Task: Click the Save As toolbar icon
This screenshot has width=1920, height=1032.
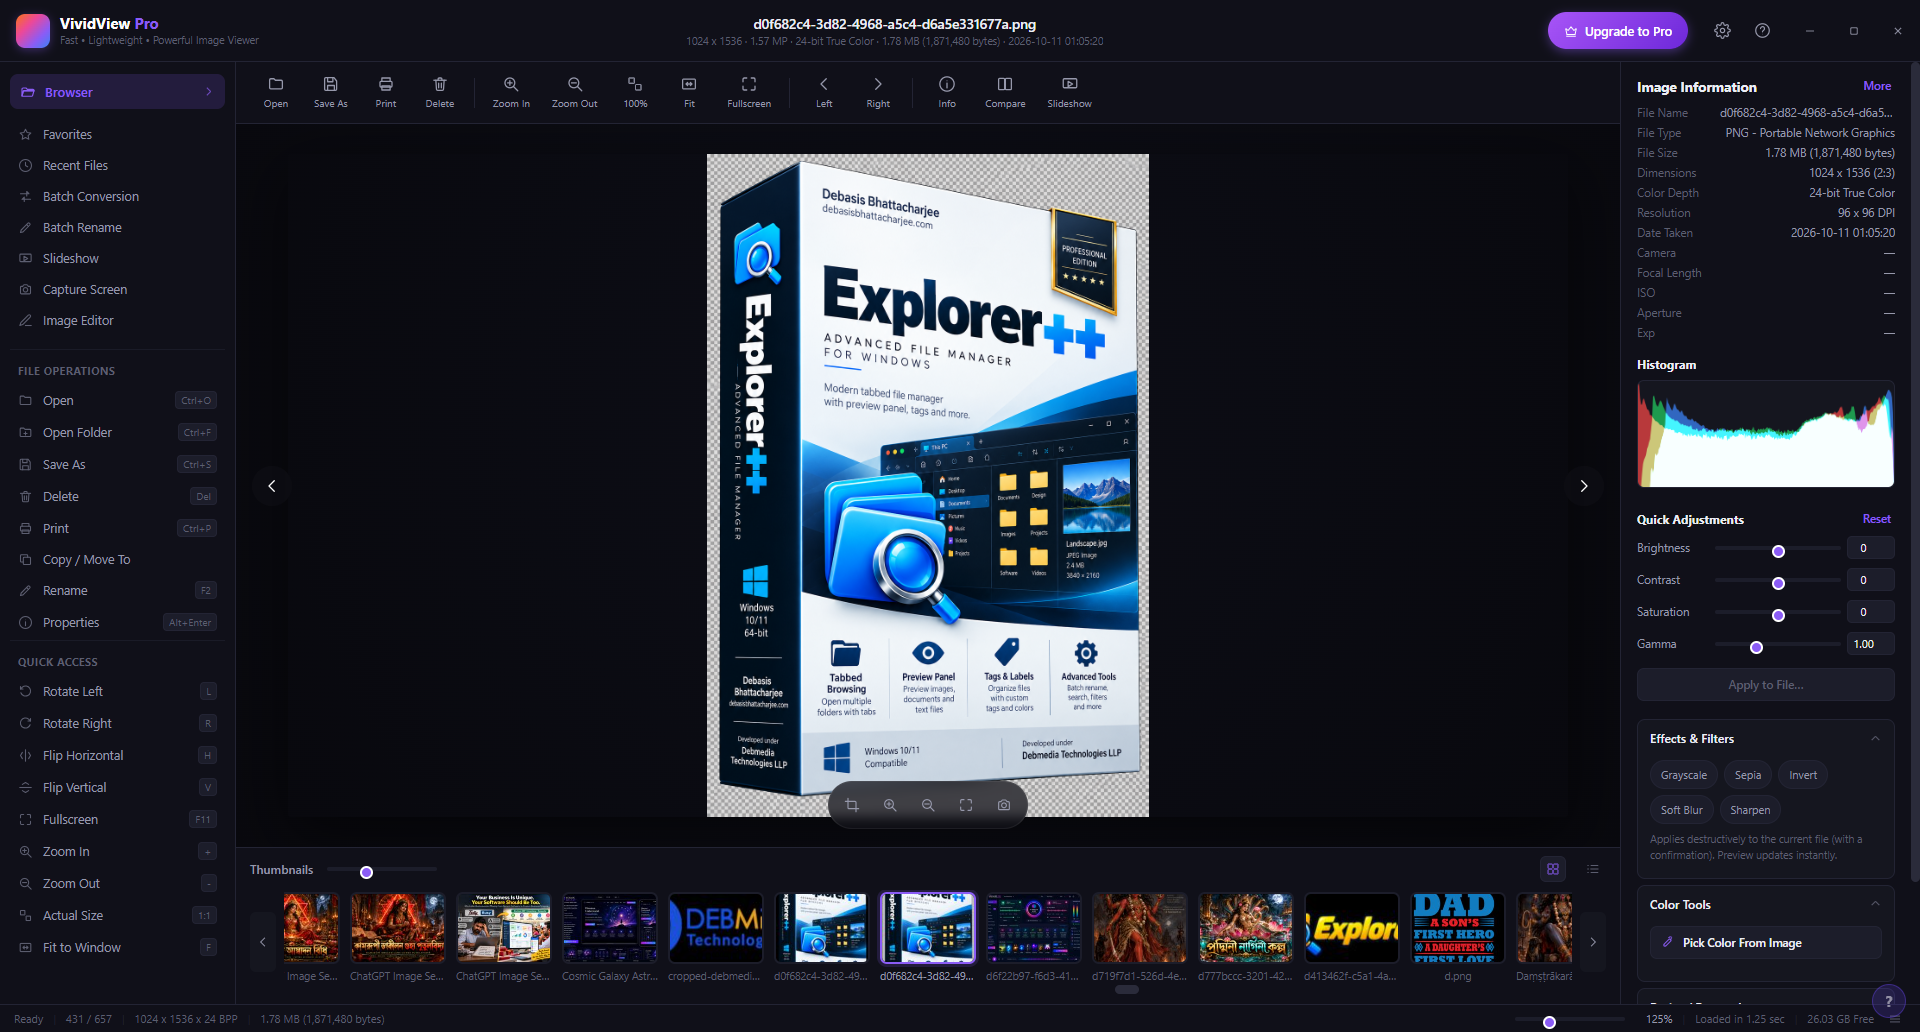Action: [x=331, y=92]
